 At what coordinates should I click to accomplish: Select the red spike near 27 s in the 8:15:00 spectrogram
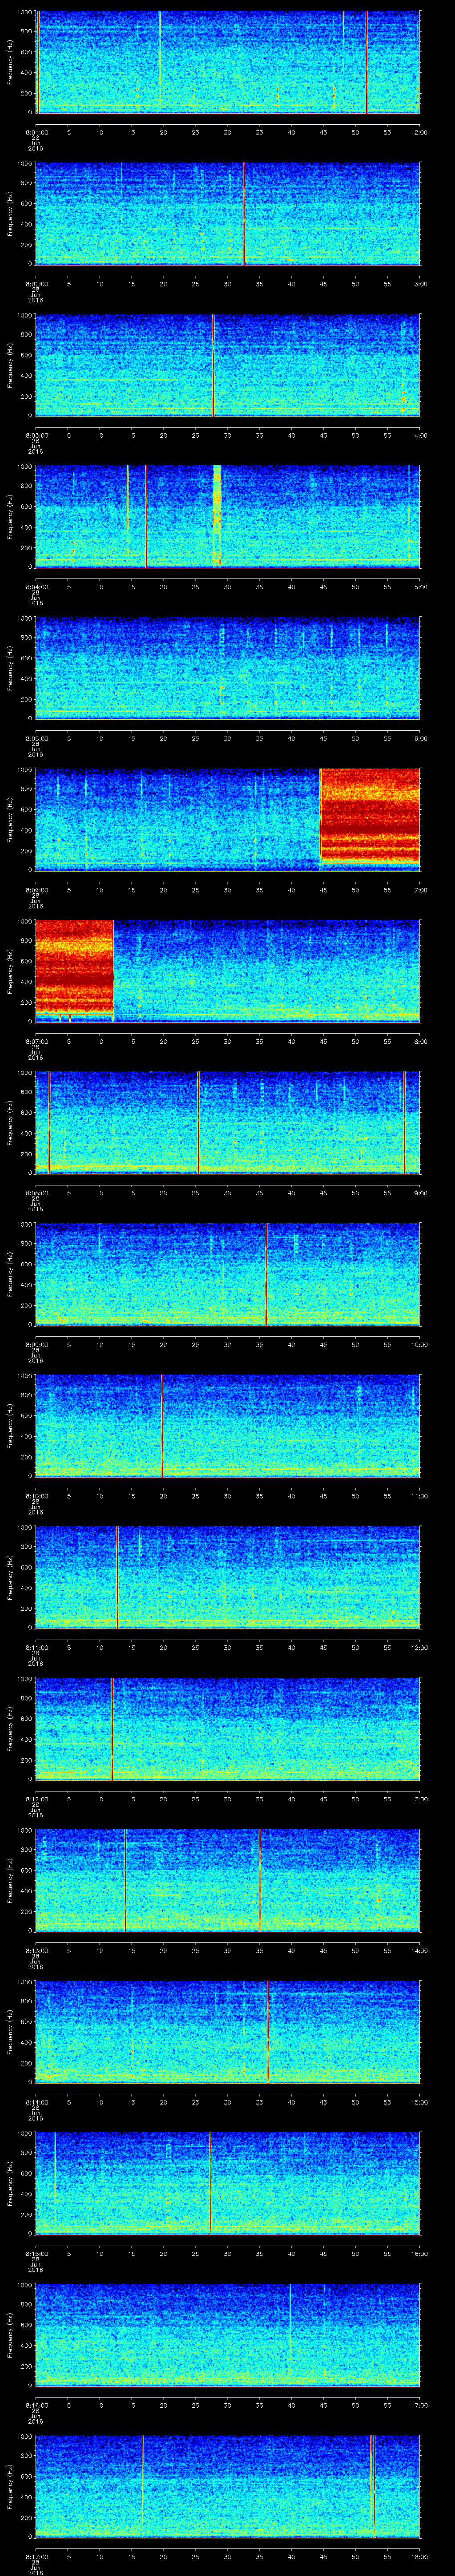point(210,2184)
